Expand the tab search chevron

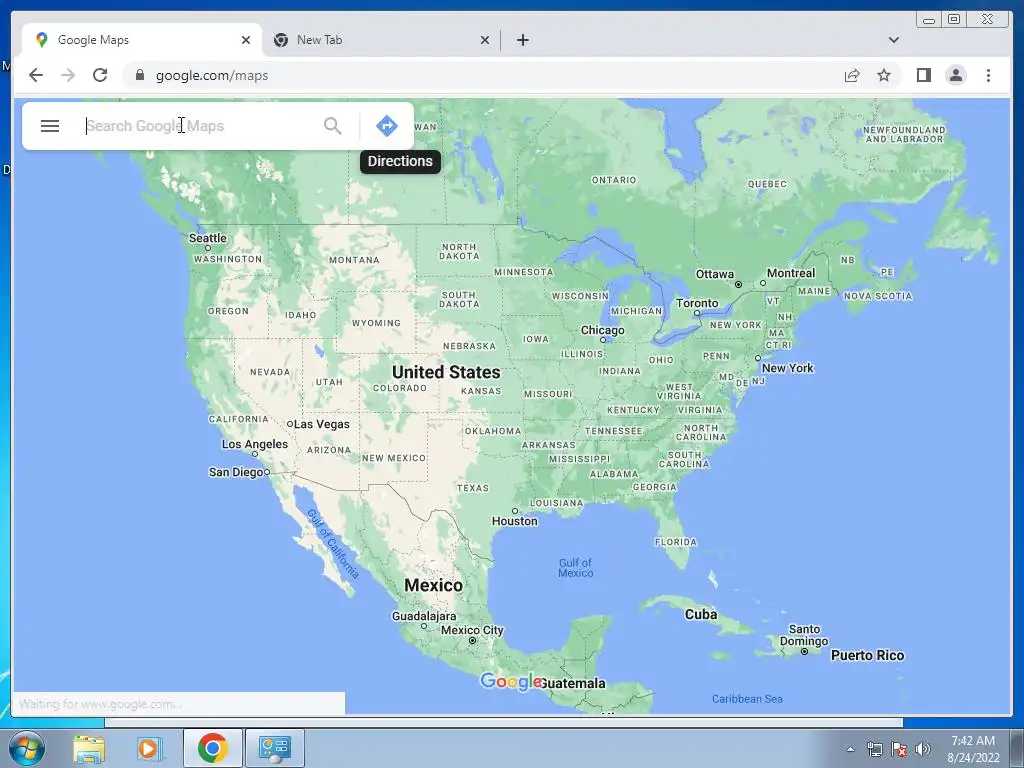tap(893, 40)
